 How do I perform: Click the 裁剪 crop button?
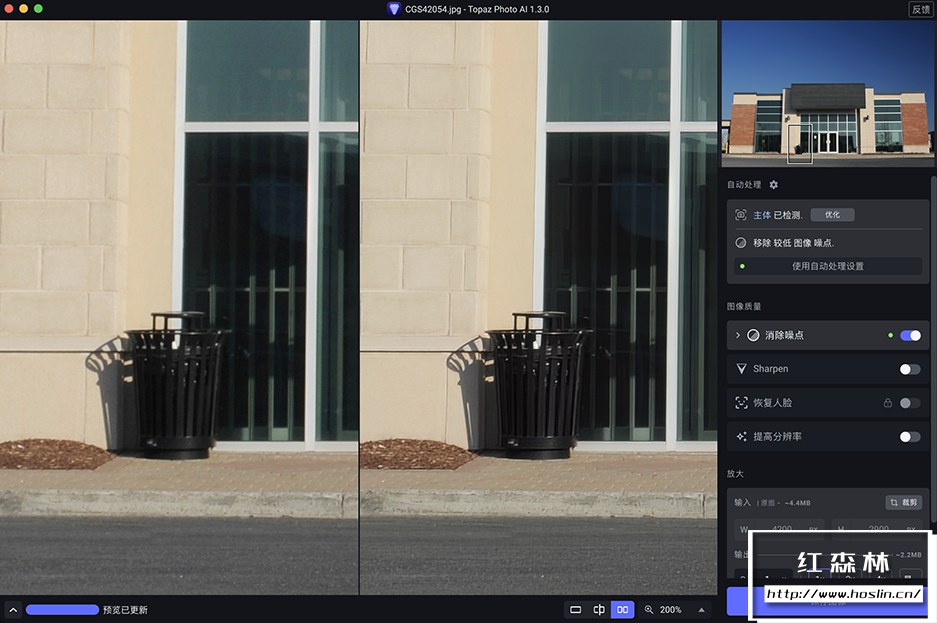click(904, 502)
